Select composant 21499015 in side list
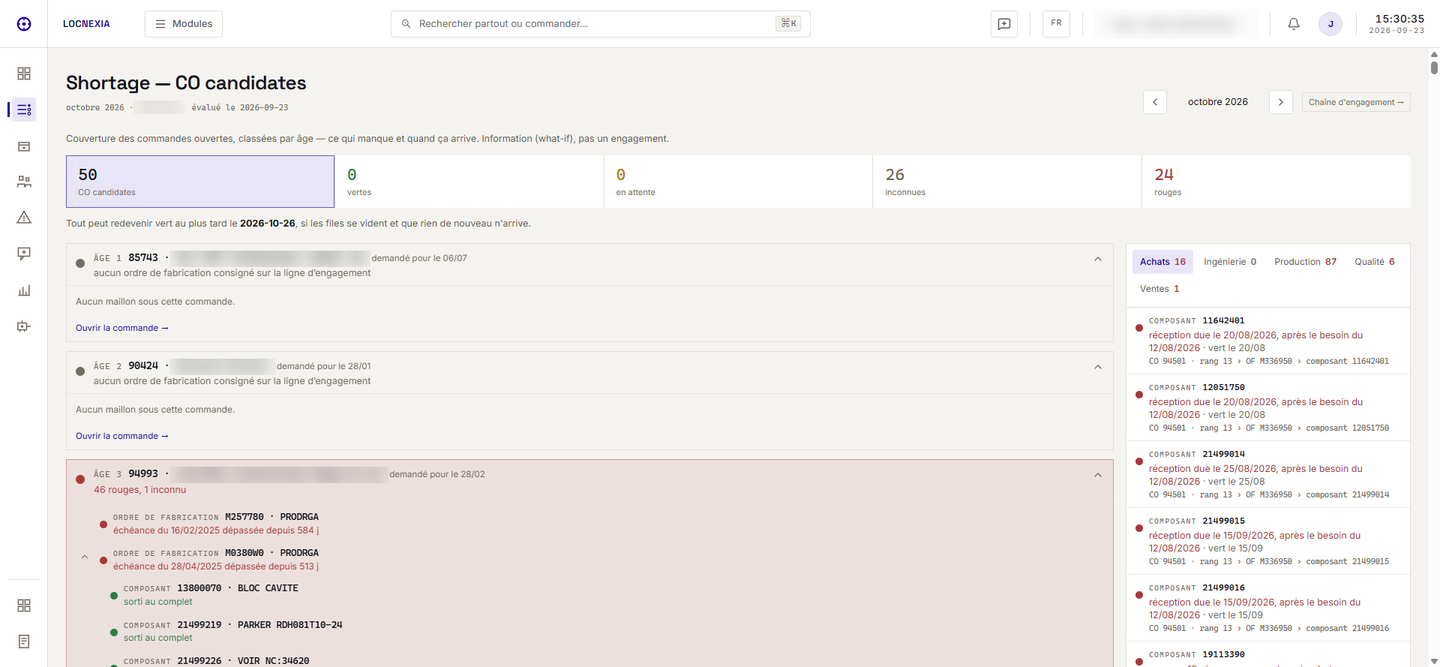This screenshot has width=1440, height=667. click(1268, 541)
